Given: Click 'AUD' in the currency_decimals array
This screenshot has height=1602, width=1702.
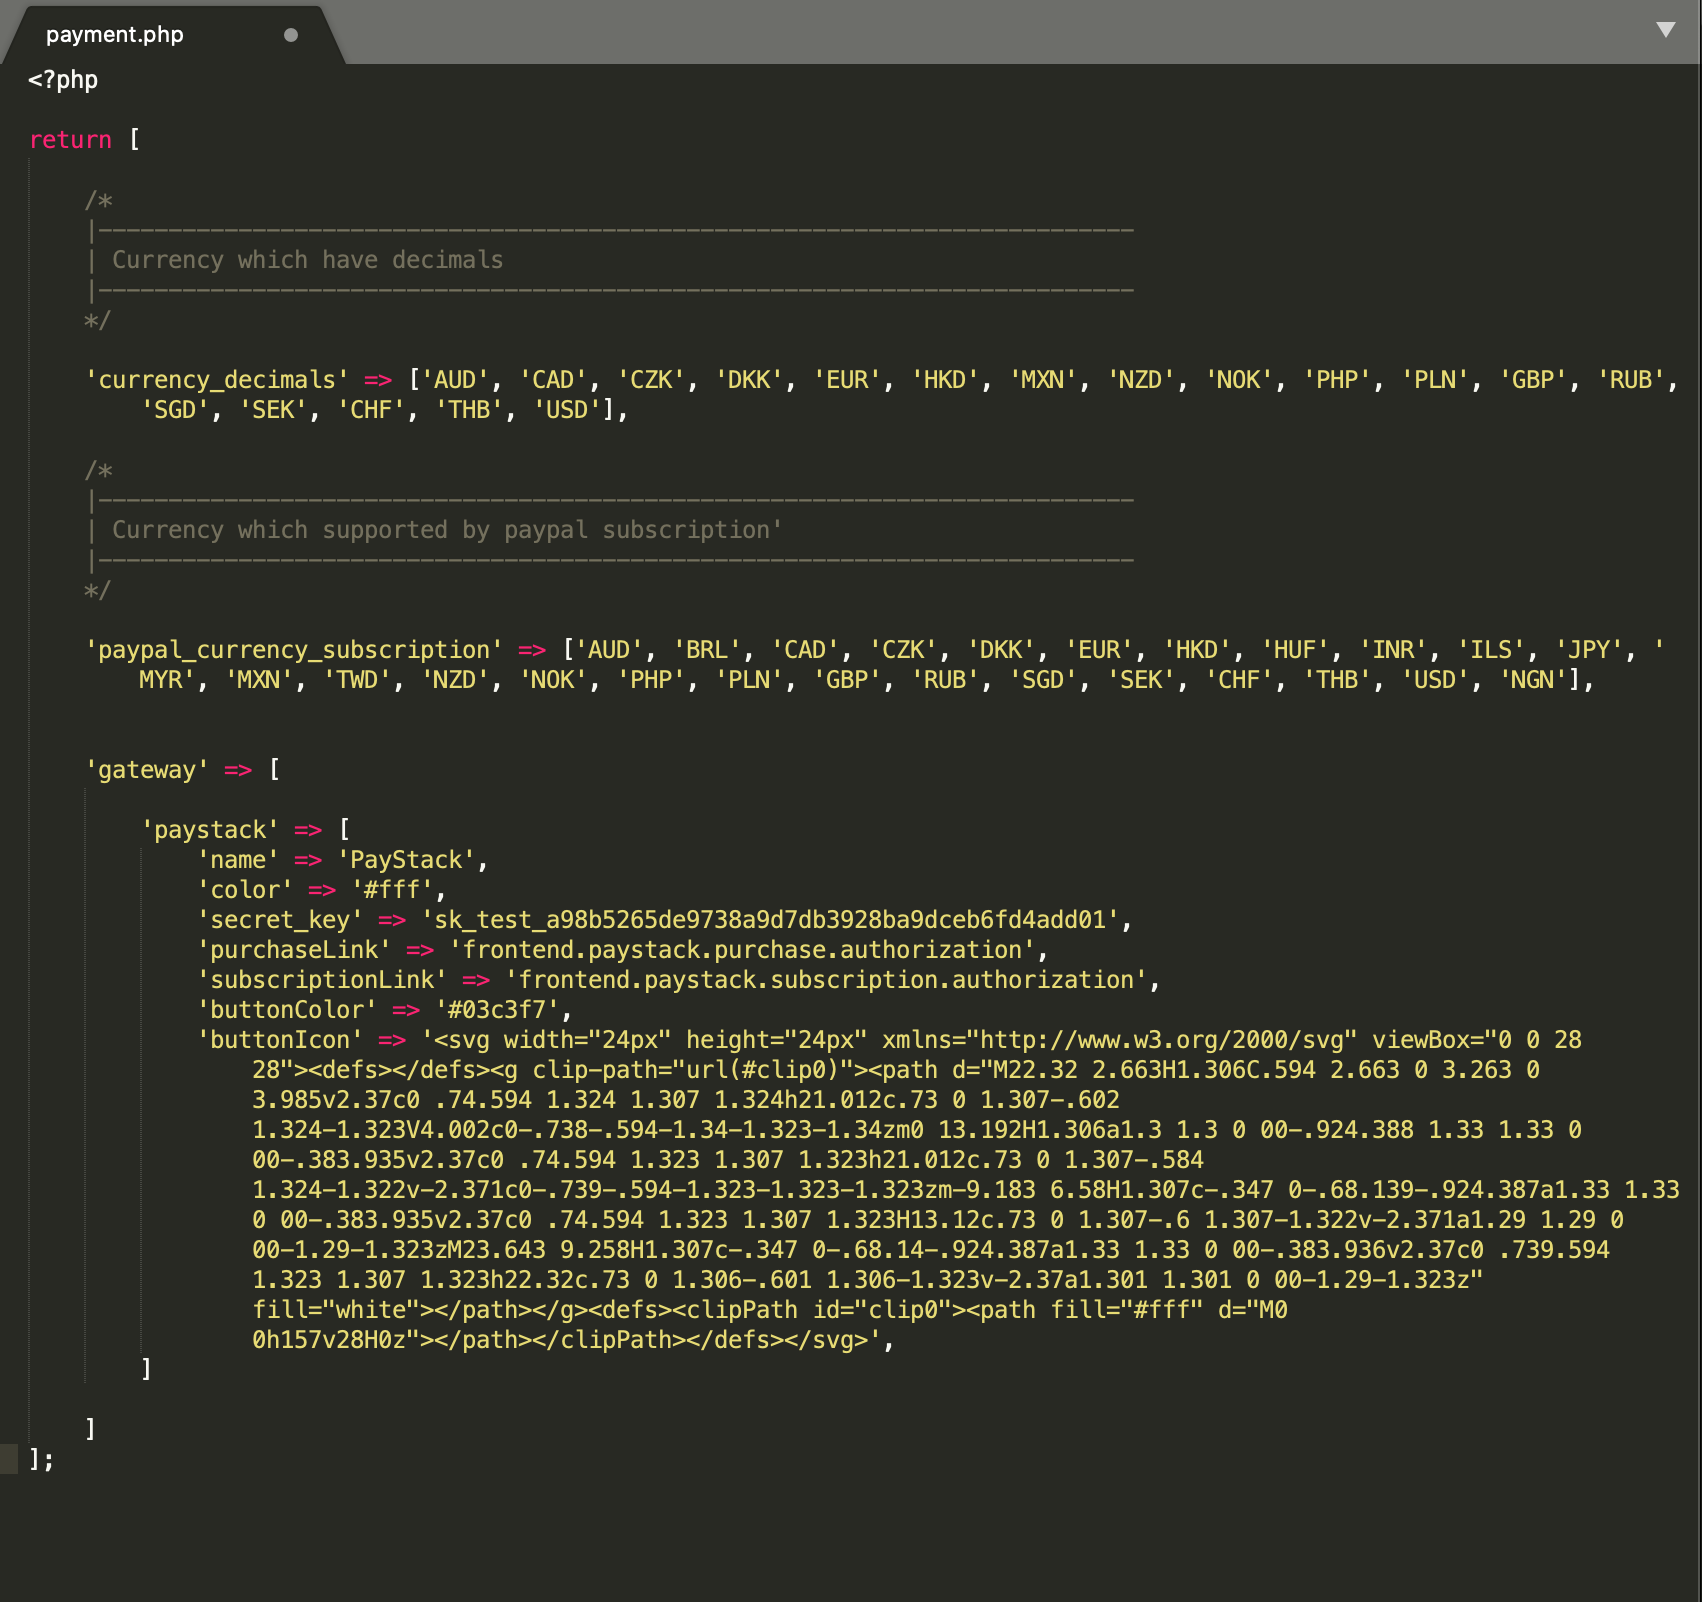Looking at the screenshot, I should tap(455, 380).
